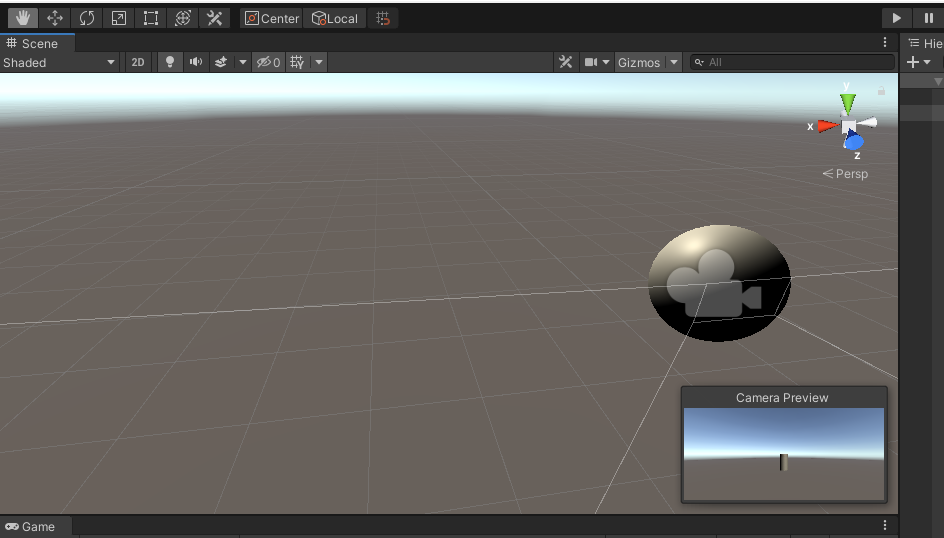Image resolution: width=944 pixels, height=538 pixels.
Task: Toggle skybox and effects
Action: coord(221,62)
